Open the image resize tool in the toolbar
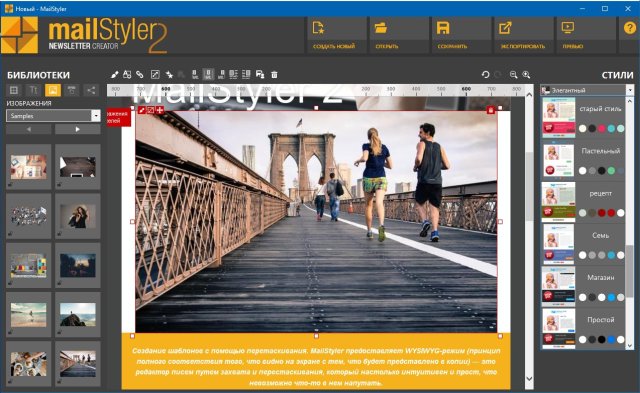Viewport: 640px width, 393px height. pyautogui.click(x=155, y=74)
